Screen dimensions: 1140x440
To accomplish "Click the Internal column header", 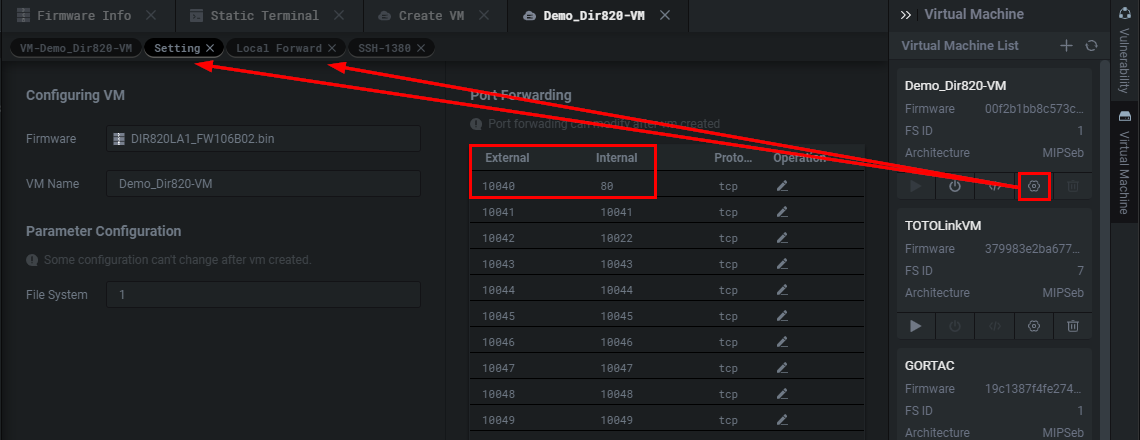I will tap(617, 158).
